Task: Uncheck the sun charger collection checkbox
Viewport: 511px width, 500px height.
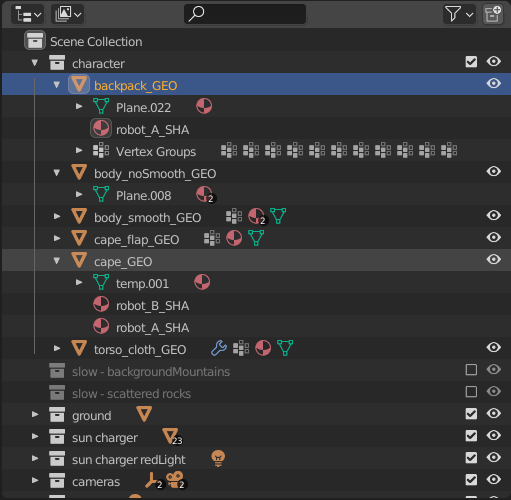Action: (471, 436)
